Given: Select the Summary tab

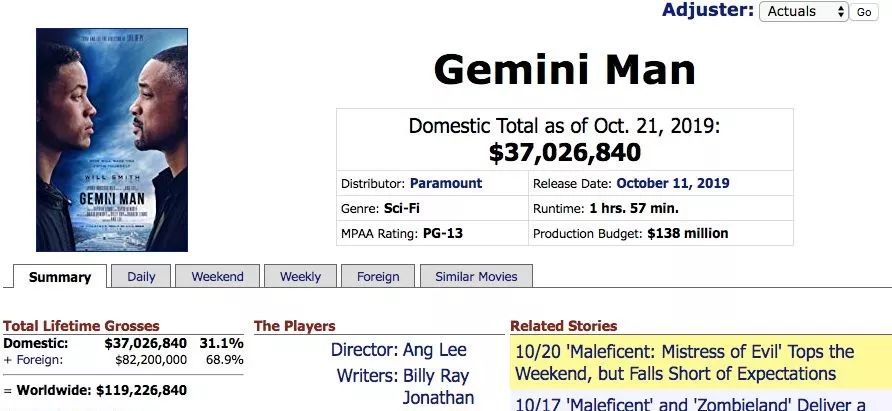Looking at the screenshot, I should (x=60, y=277).
